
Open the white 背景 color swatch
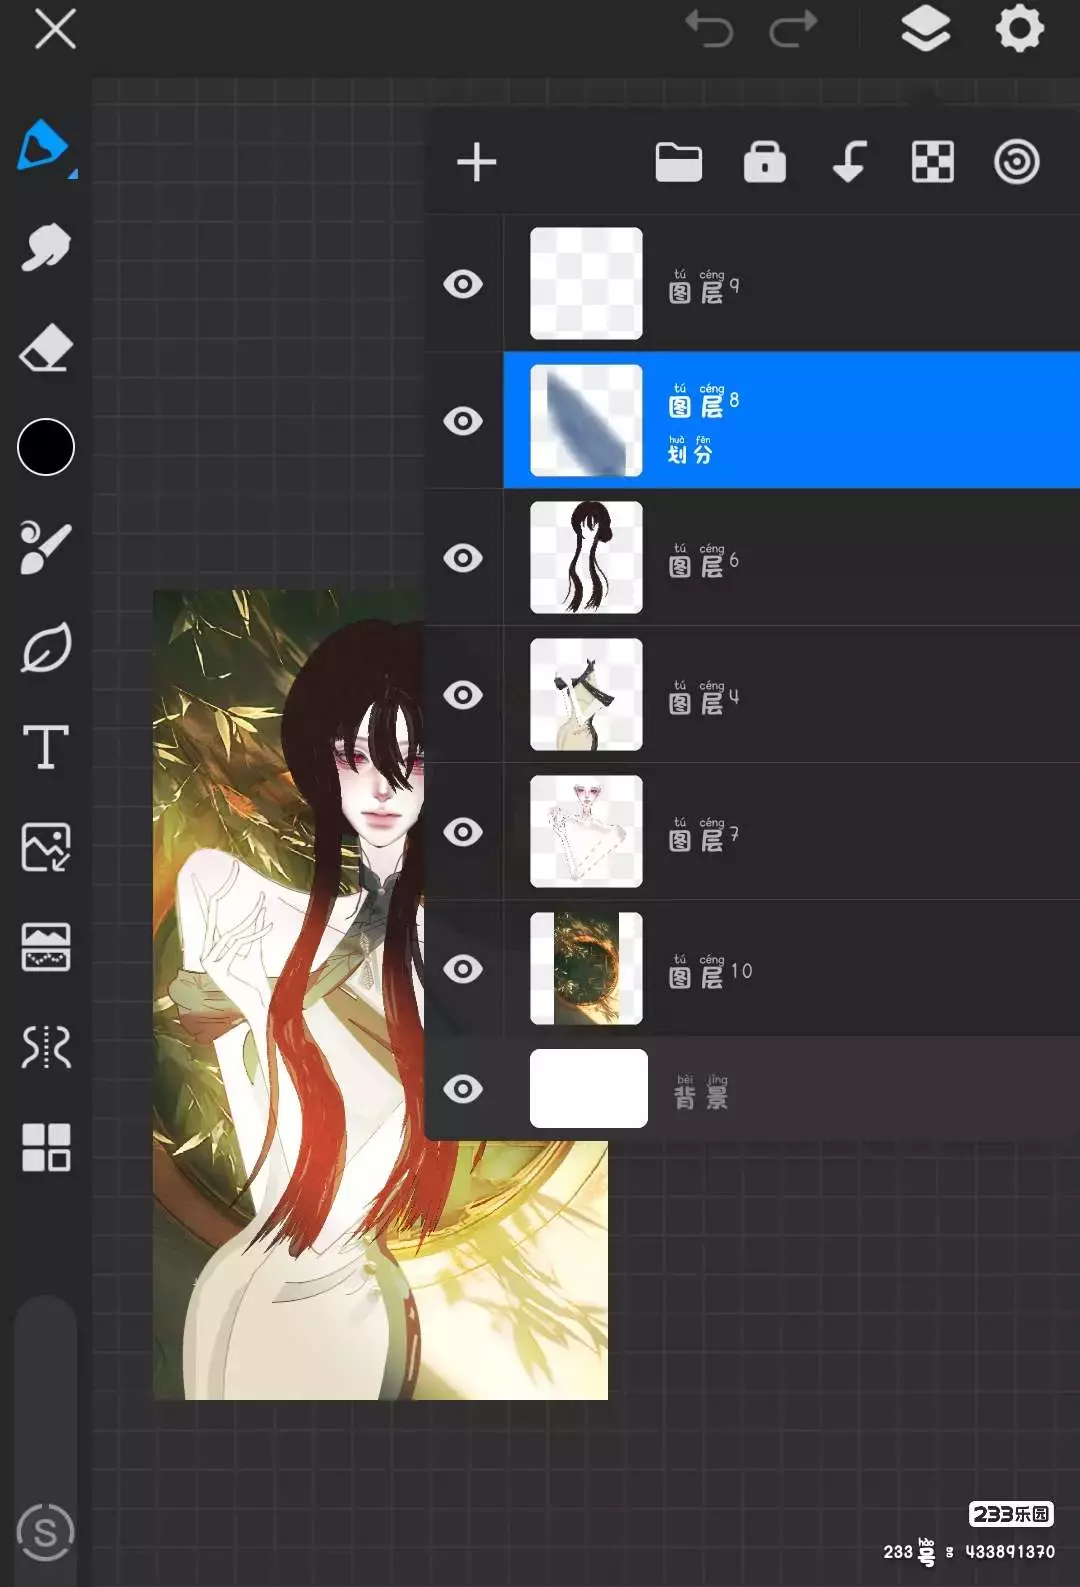pyautogui.click(x=589, y=1088)
